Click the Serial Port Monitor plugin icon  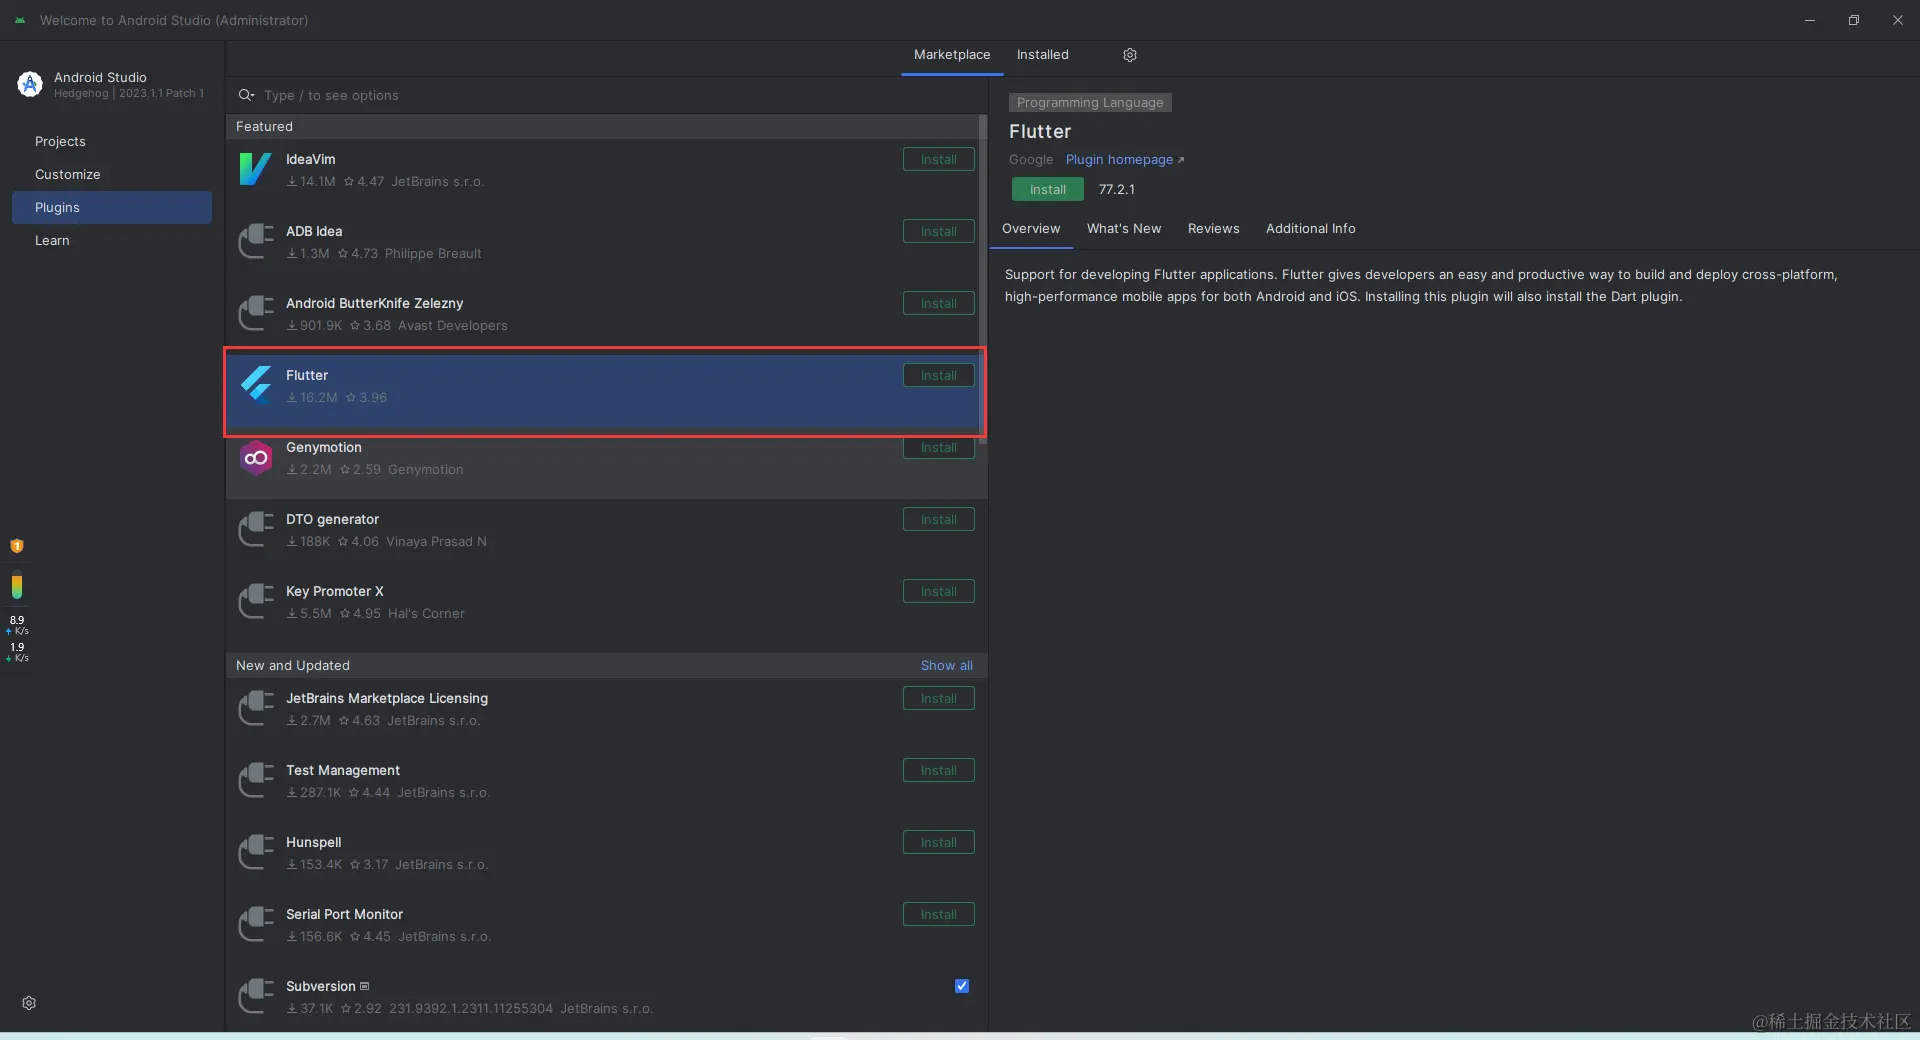click(x=256, y=925)
